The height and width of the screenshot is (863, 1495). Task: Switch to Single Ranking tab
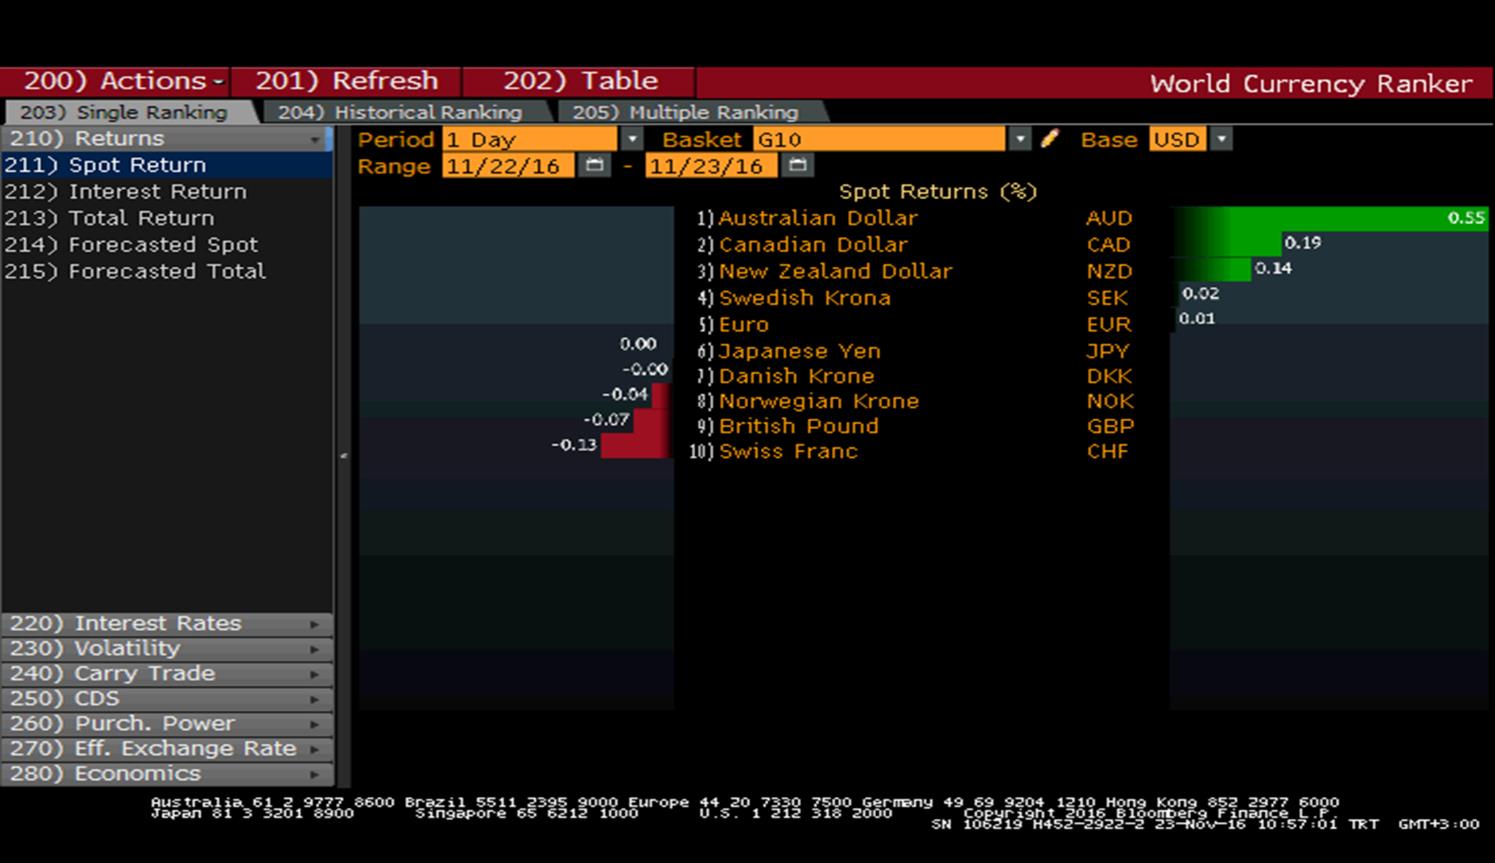click(x=124, y=112)
